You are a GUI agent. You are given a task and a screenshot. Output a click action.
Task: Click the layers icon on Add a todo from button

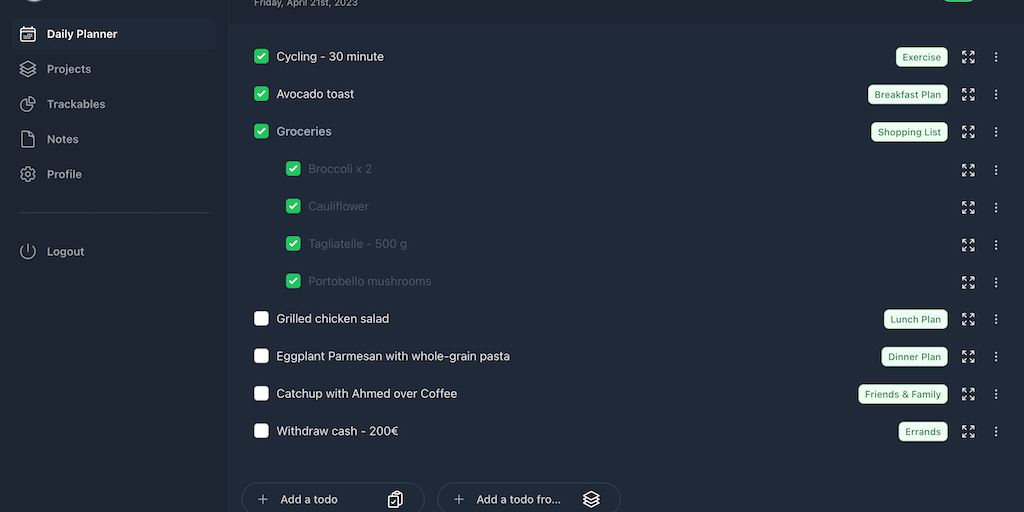(x=591, y=499)
